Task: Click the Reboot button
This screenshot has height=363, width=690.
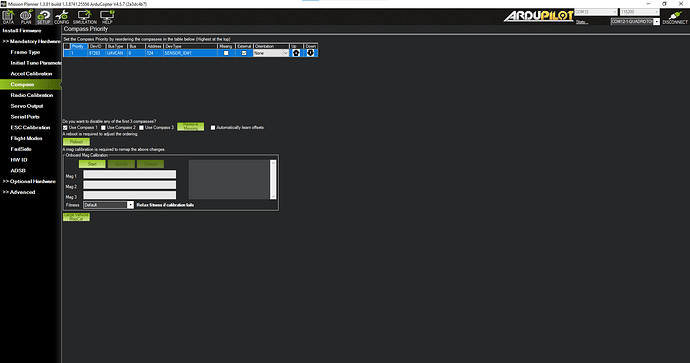Action: [76, 142]
